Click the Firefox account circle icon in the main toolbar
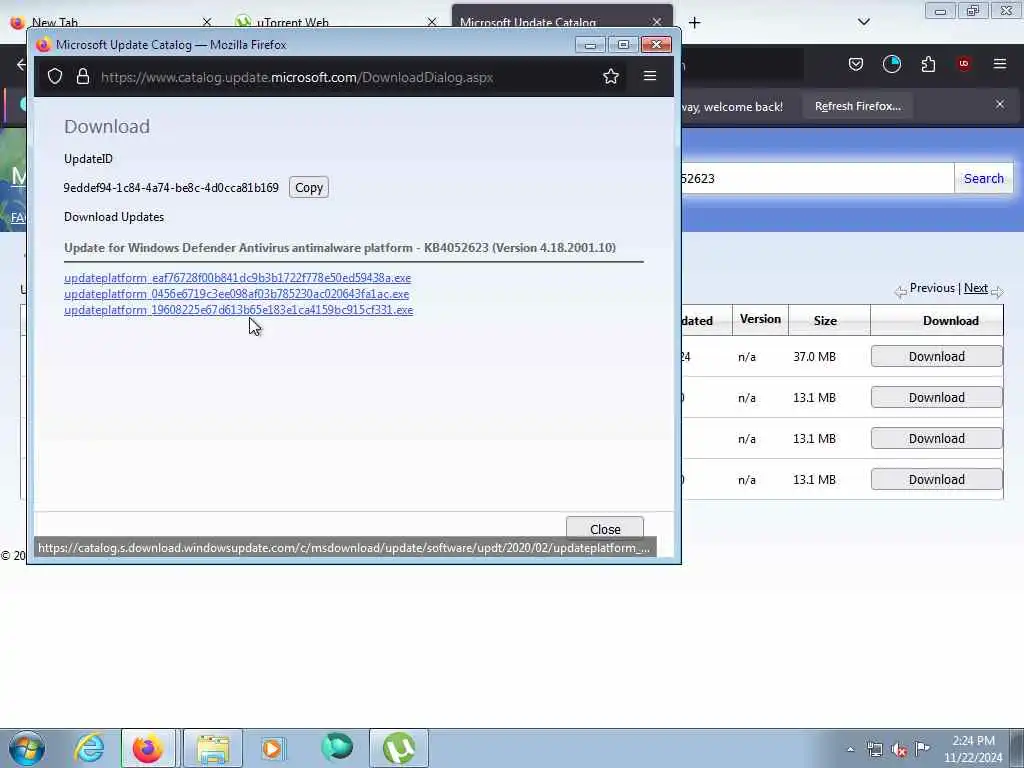 pyautogui.click(x=891, y=64)
